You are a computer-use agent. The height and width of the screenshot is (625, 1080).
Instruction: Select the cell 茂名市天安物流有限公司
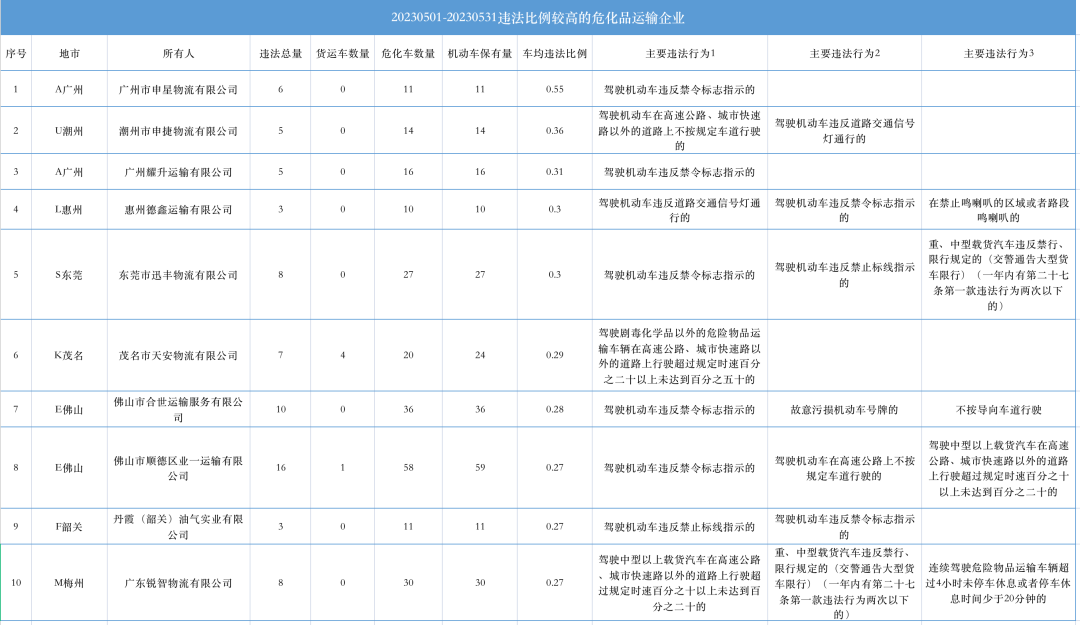pyautogui.click(x=178, y=355)
